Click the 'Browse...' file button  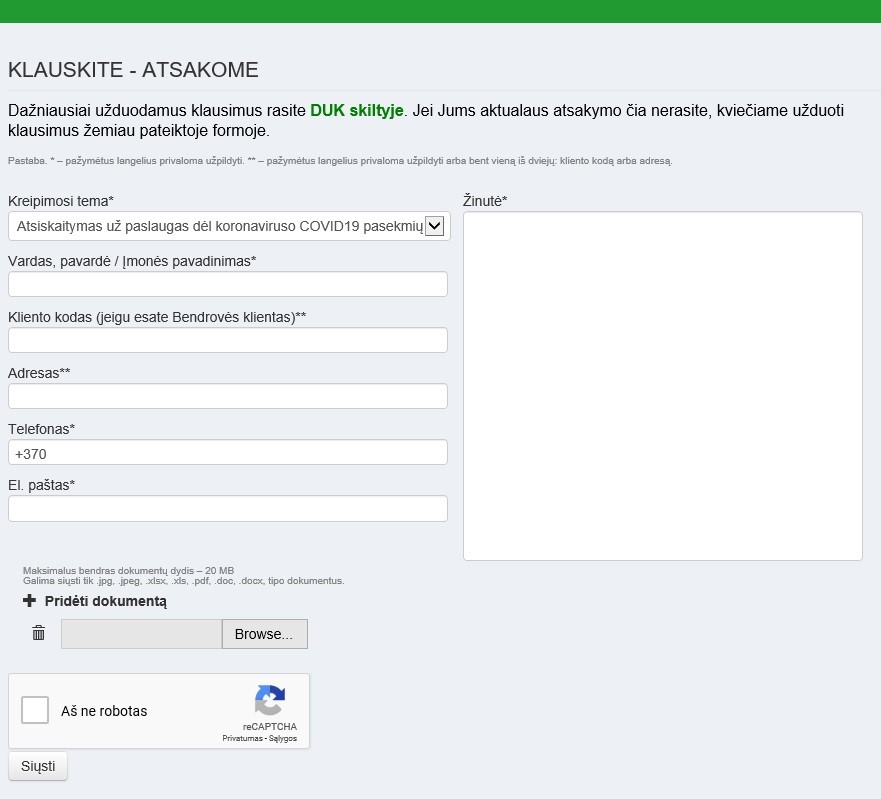tap(264, 634)
